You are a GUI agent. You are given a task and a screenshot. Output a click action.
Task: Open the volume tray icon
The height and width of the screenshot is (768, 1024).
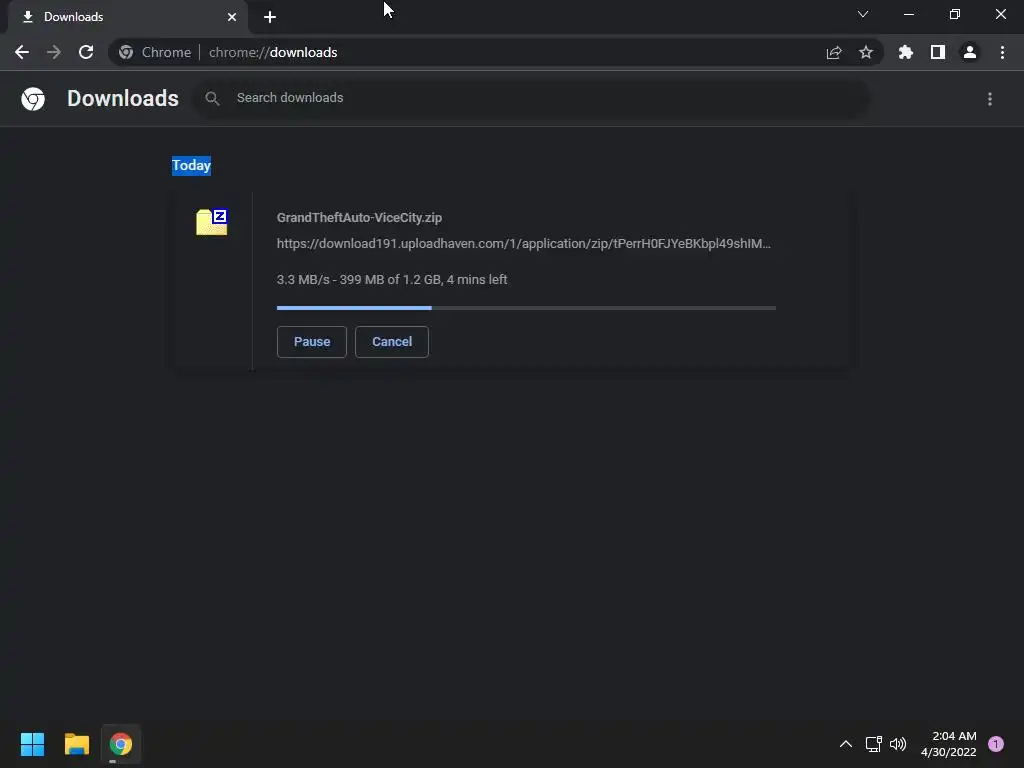coord(899,744)
